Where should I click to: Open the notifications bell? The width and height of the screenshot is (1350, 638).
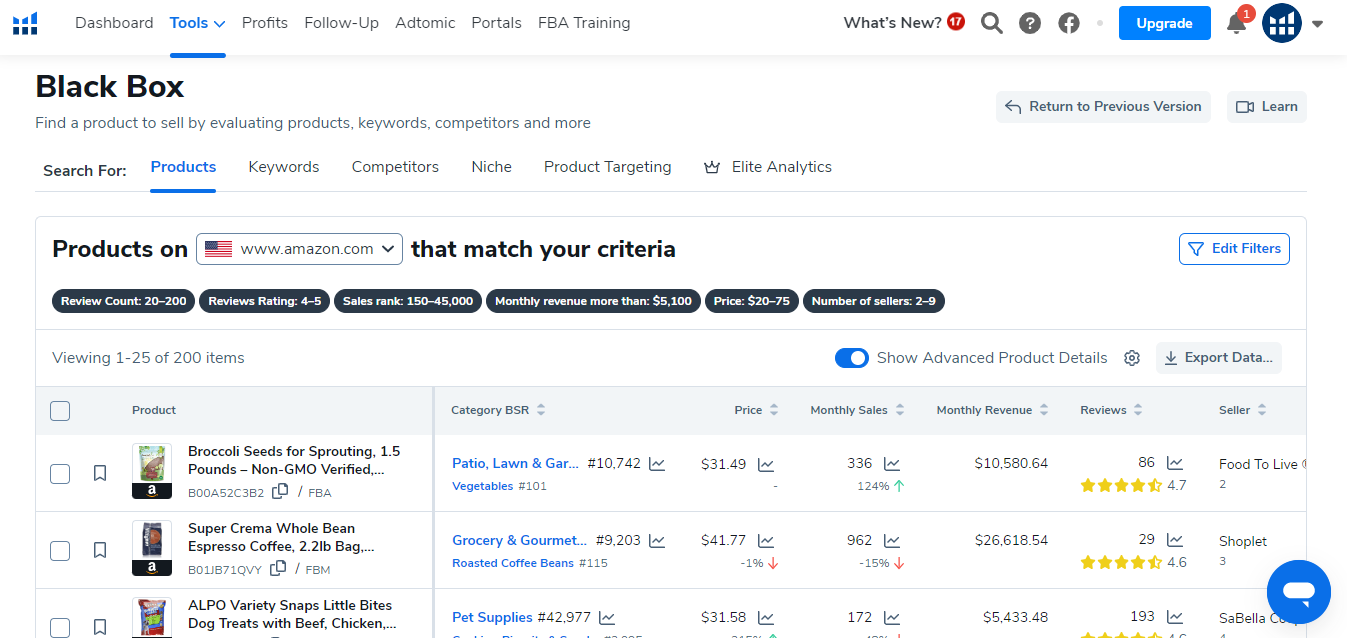(x=1236, y=24)
